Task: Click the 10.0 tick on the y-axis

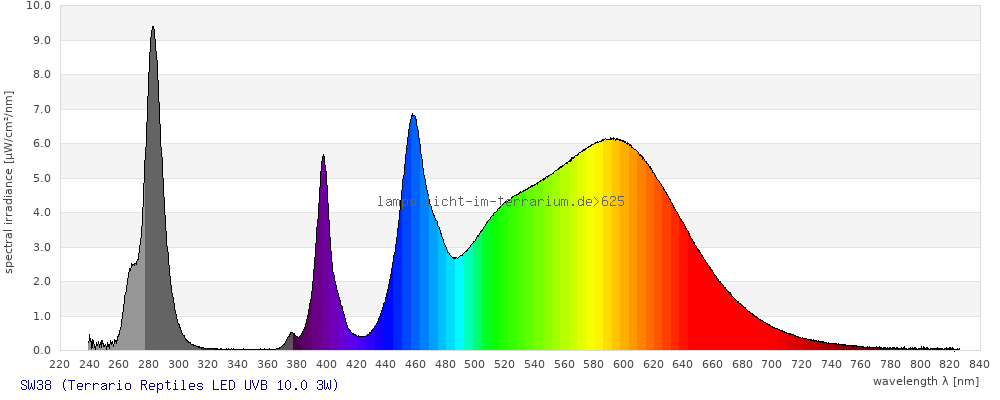Action: (x=38, y=6)
